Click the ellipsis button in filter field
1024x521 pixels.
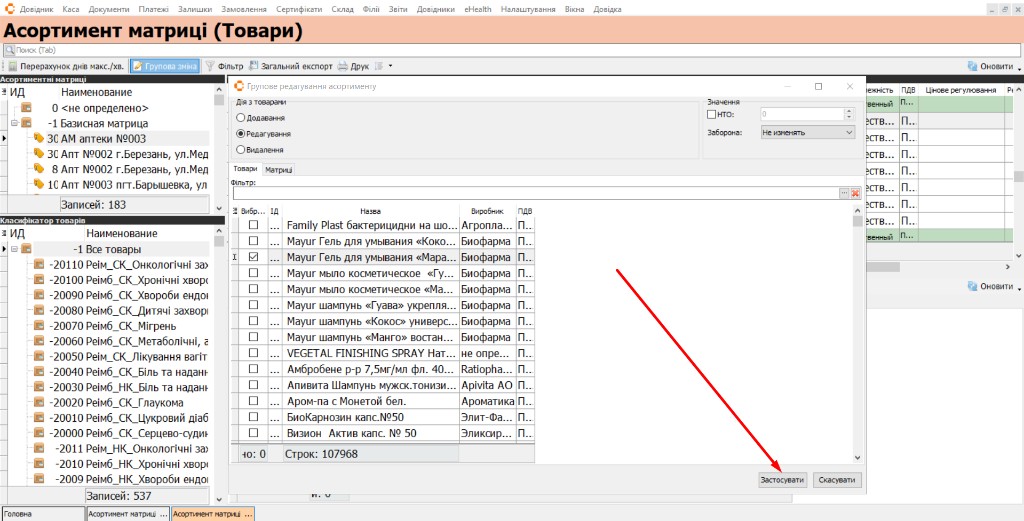pyautogui.click(x=844, y=193)
